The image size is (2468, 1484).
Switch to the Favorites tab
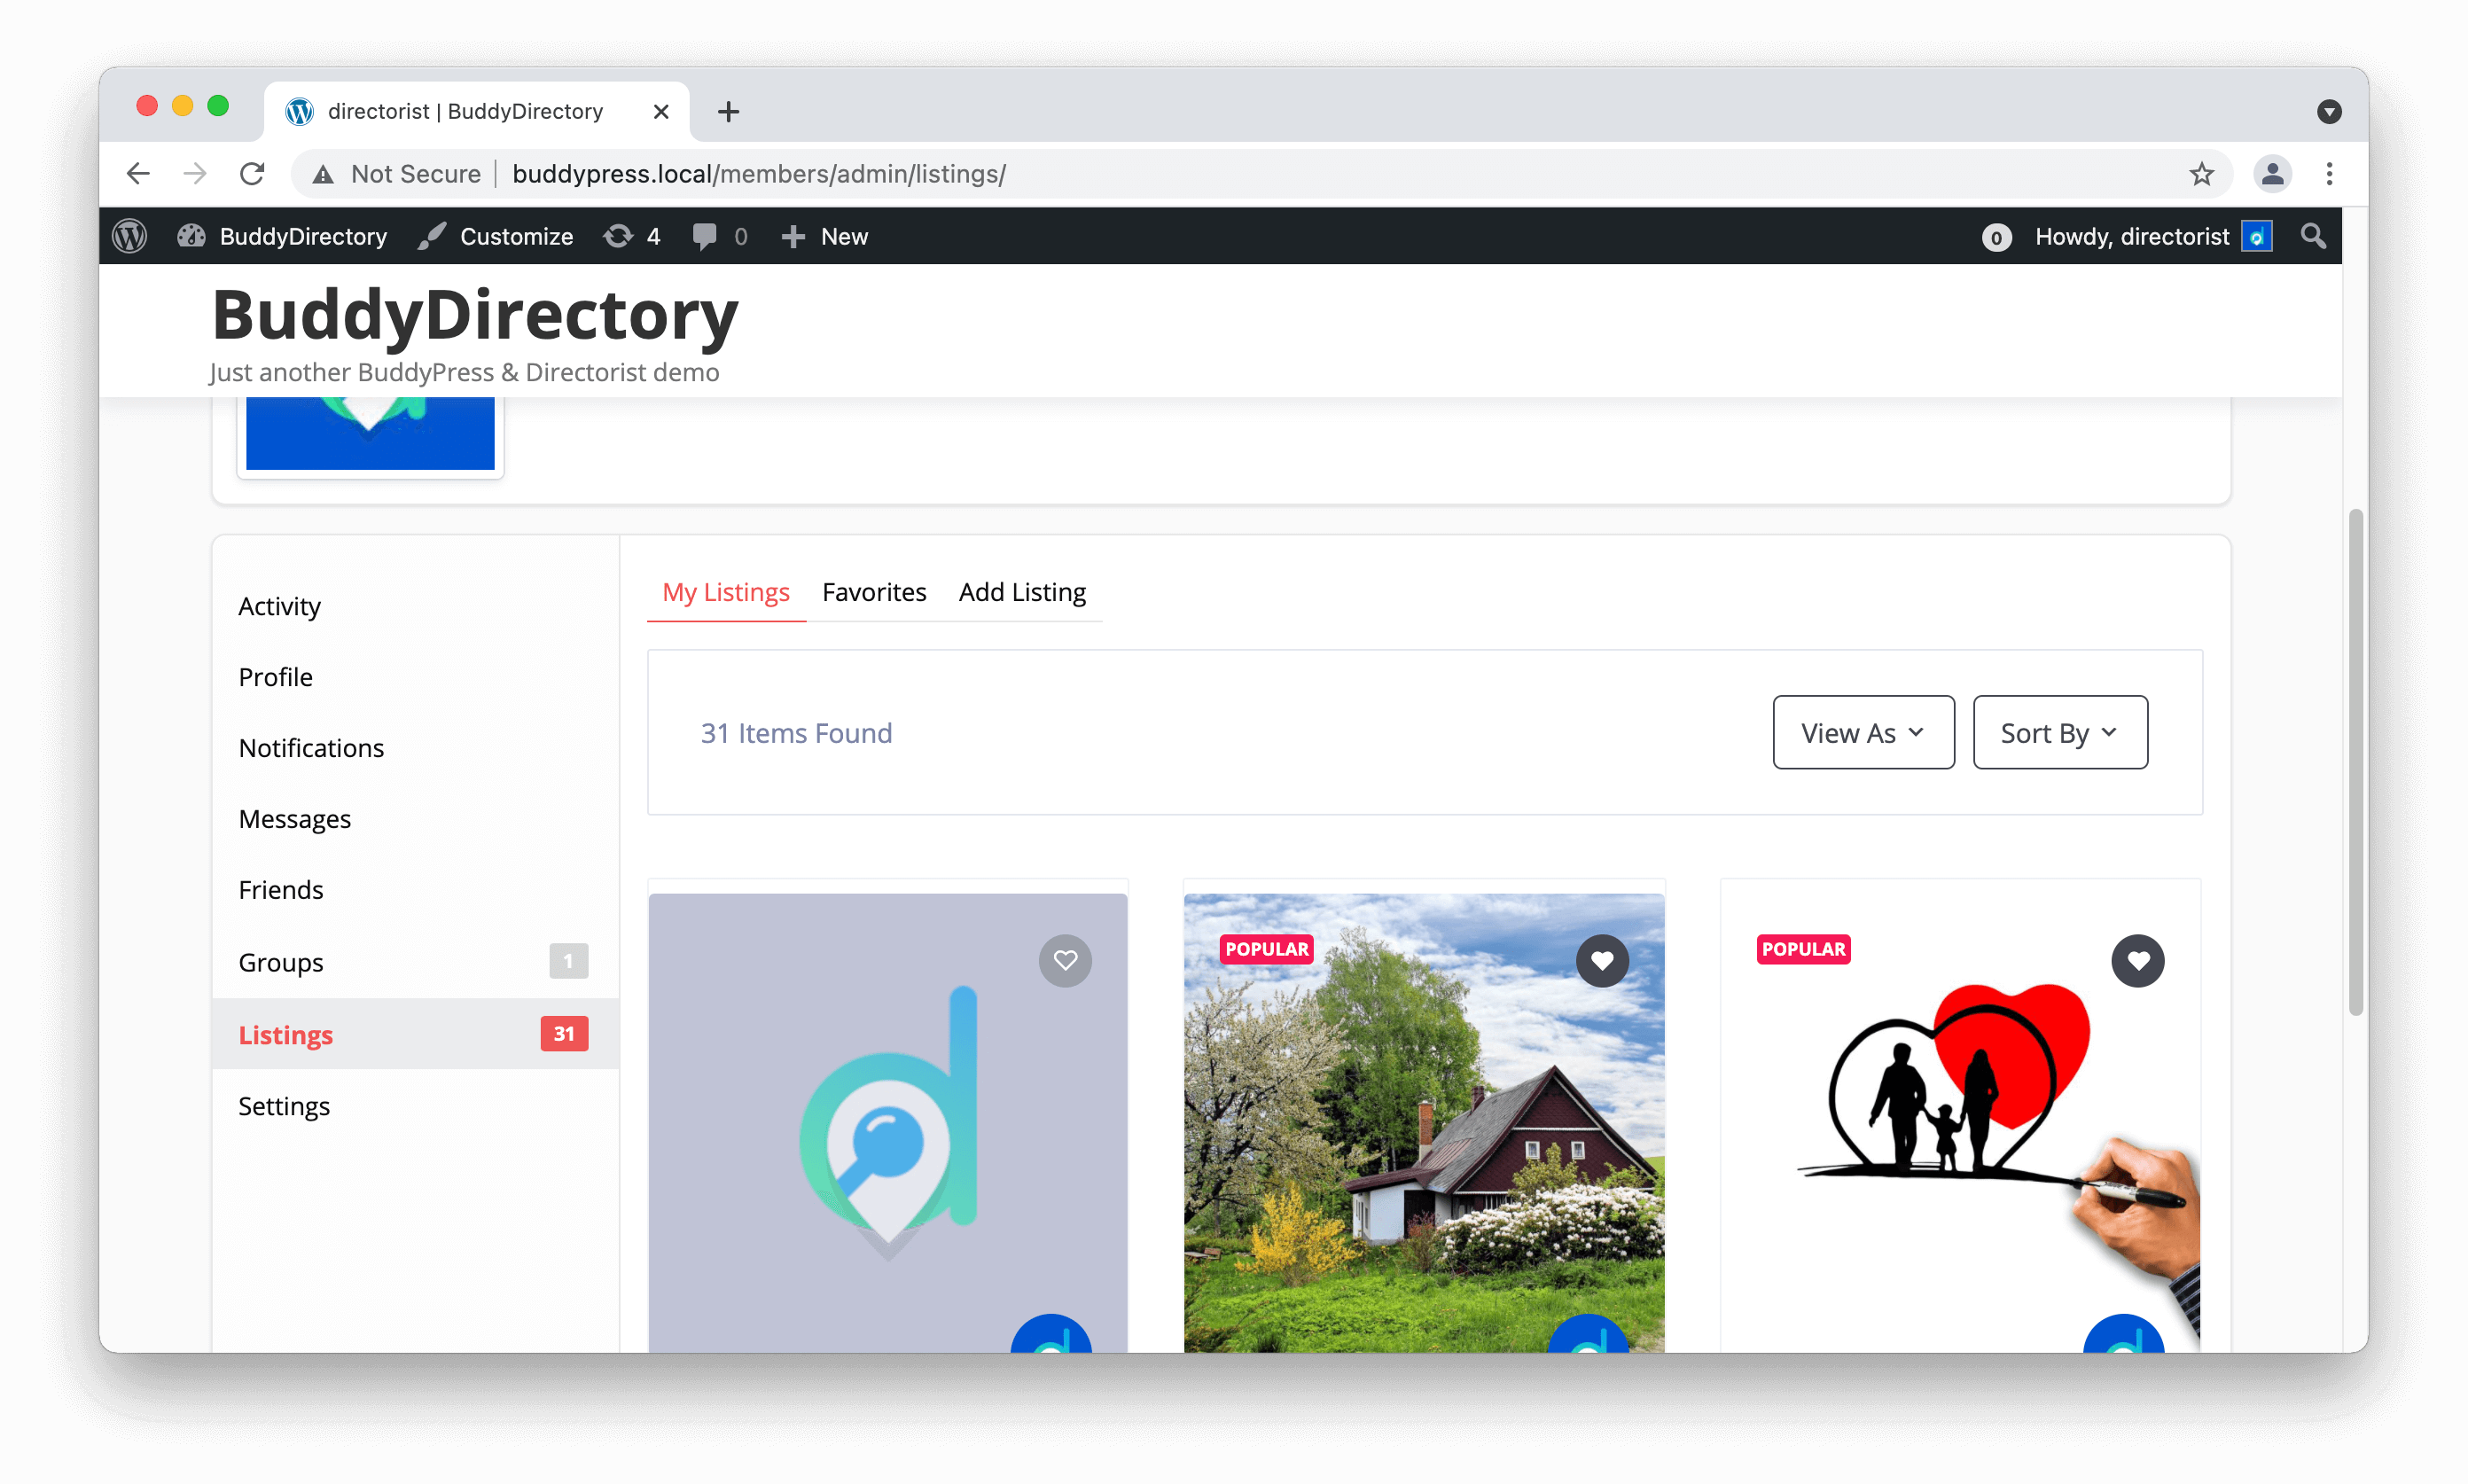874,591
